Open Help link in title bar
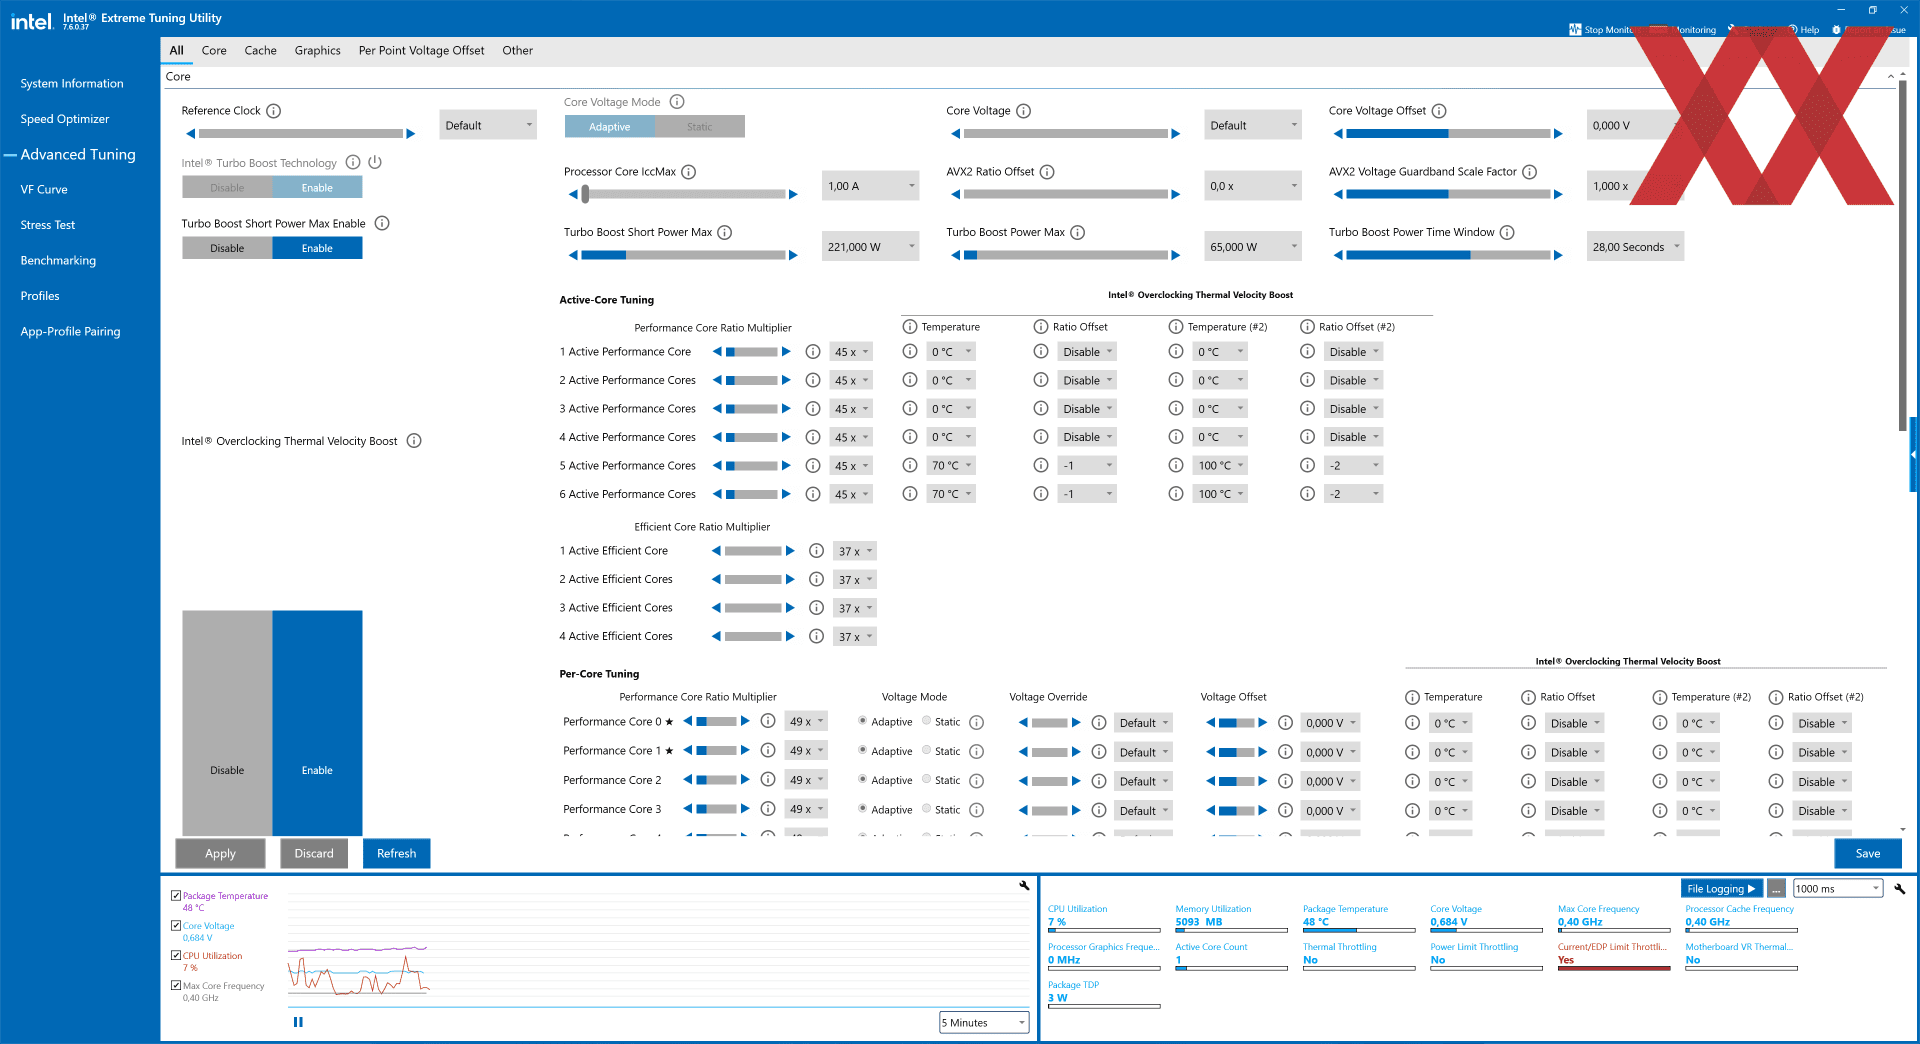 (1804, 30)
